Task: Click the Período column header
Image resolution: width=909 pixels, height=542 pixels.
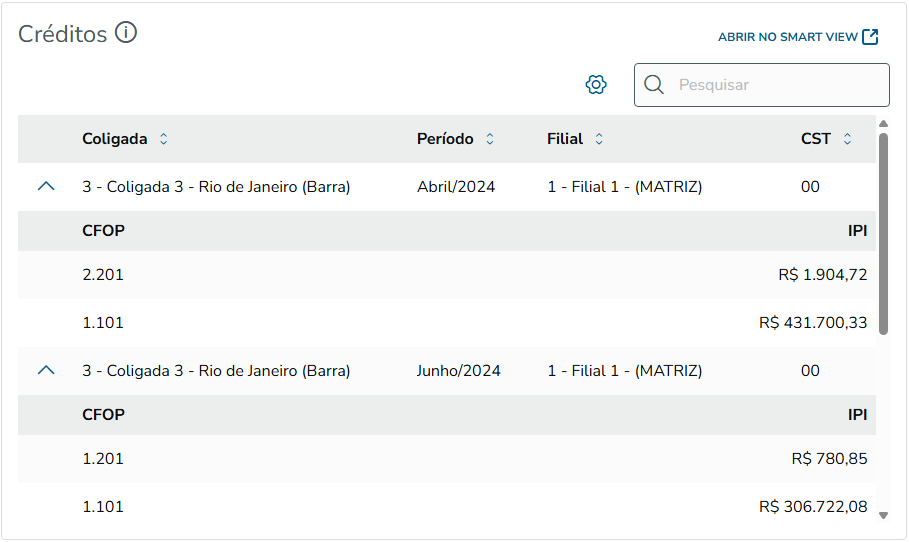Action: [445, 139]
